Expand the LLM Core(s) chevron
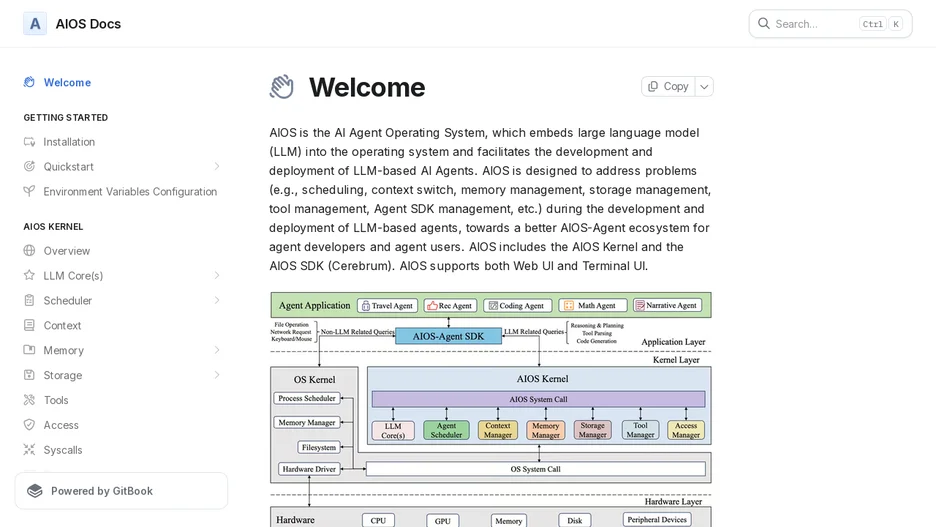The height and width of the screenshot is (527, 936). (x=217, y=276)
